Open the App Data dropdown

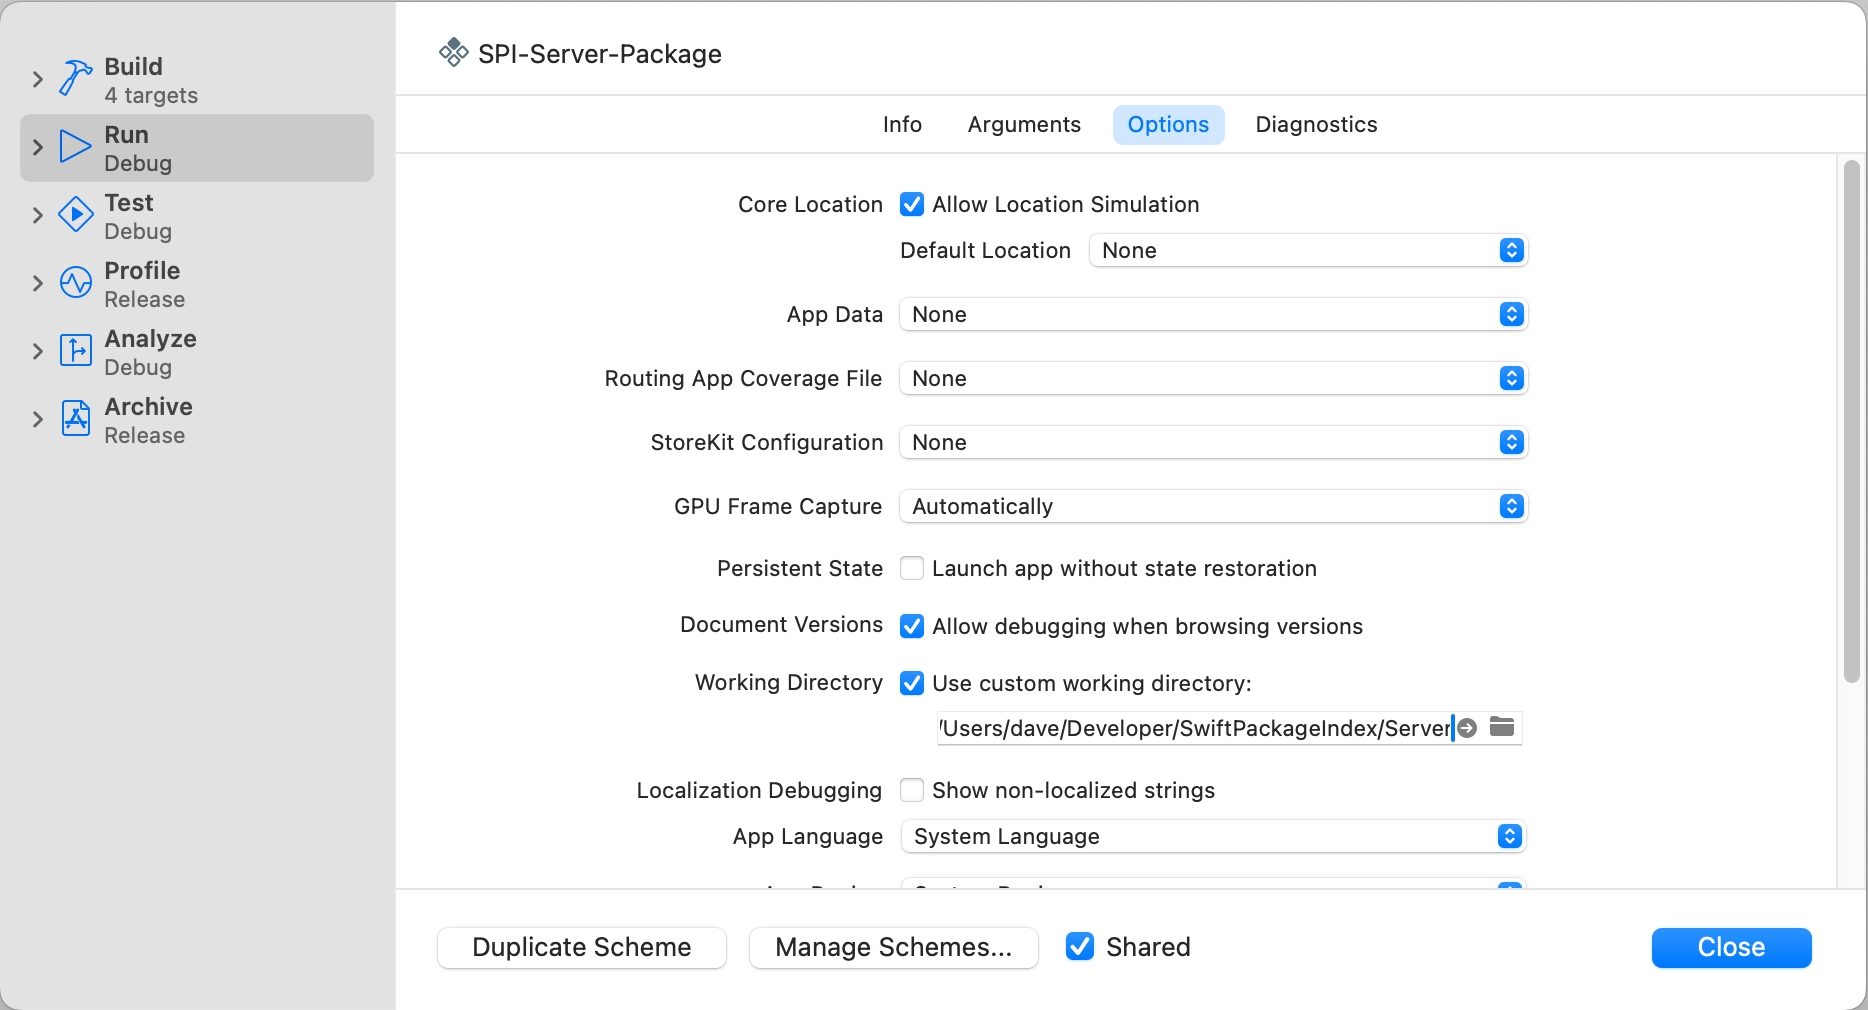coord(1213,315)
